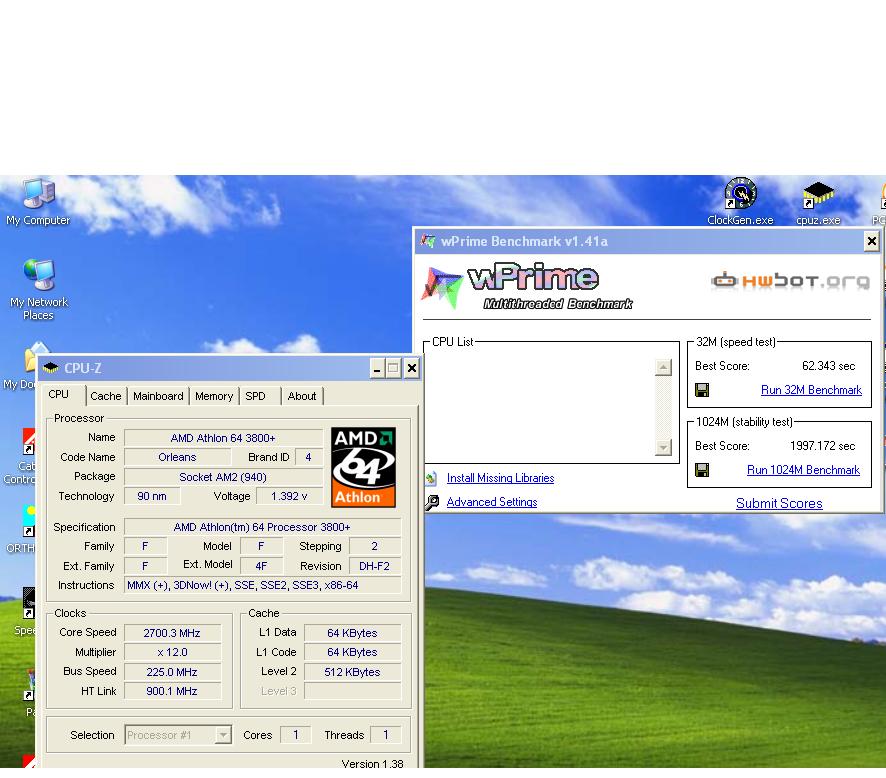Click inside the empty CPU List box
The height and width of the screenshot is (778, 886).
(x=540, y=407)
